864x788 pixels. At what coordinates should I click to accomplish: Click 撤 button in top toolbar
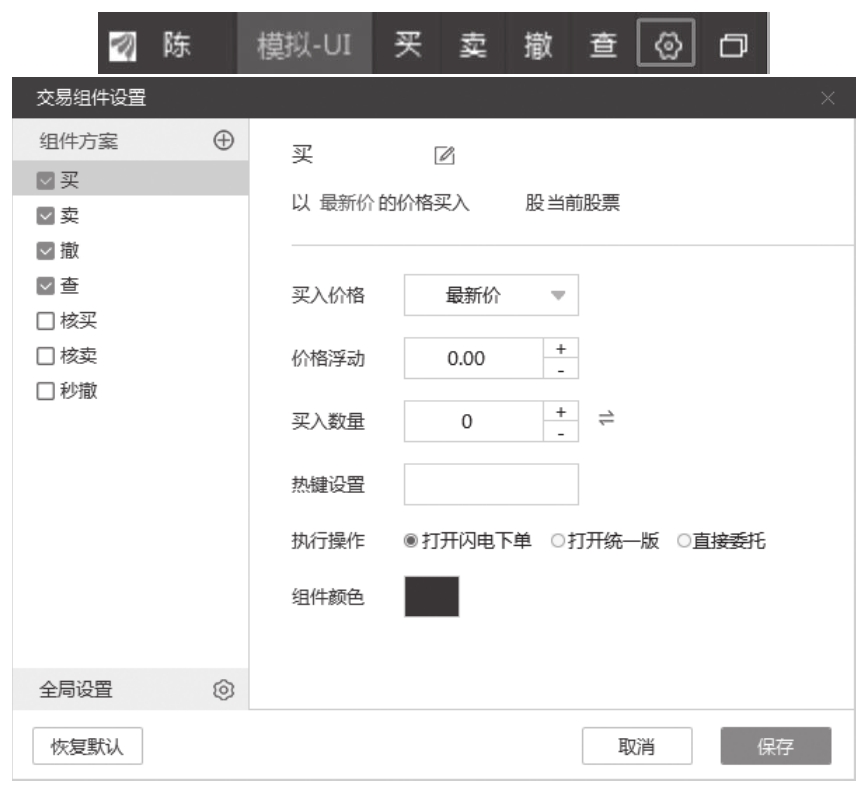pos(538,45)
